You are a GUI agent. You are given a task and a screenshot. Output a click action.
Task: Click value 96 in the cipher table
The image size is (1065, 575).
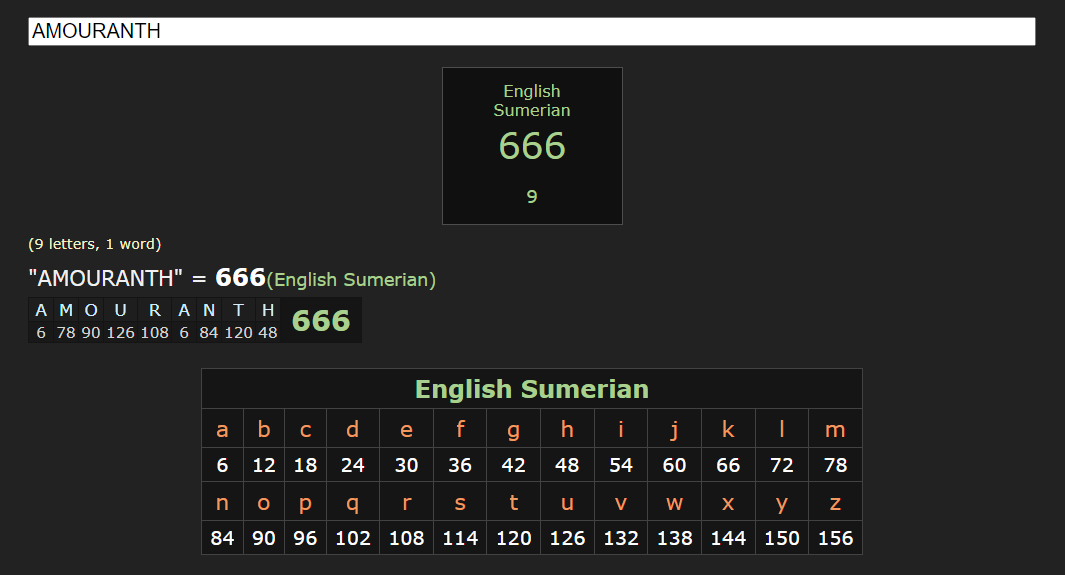(x=305, y=538)
